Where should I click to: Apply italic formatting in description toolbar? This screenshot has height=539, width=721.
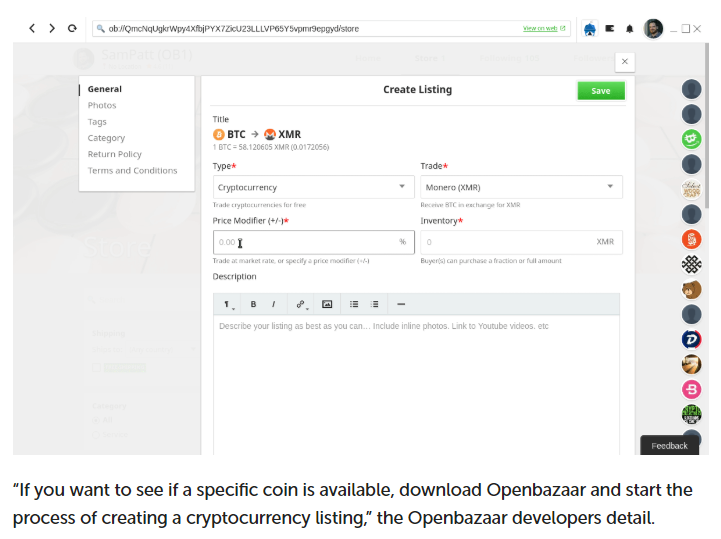coord(274,304)
